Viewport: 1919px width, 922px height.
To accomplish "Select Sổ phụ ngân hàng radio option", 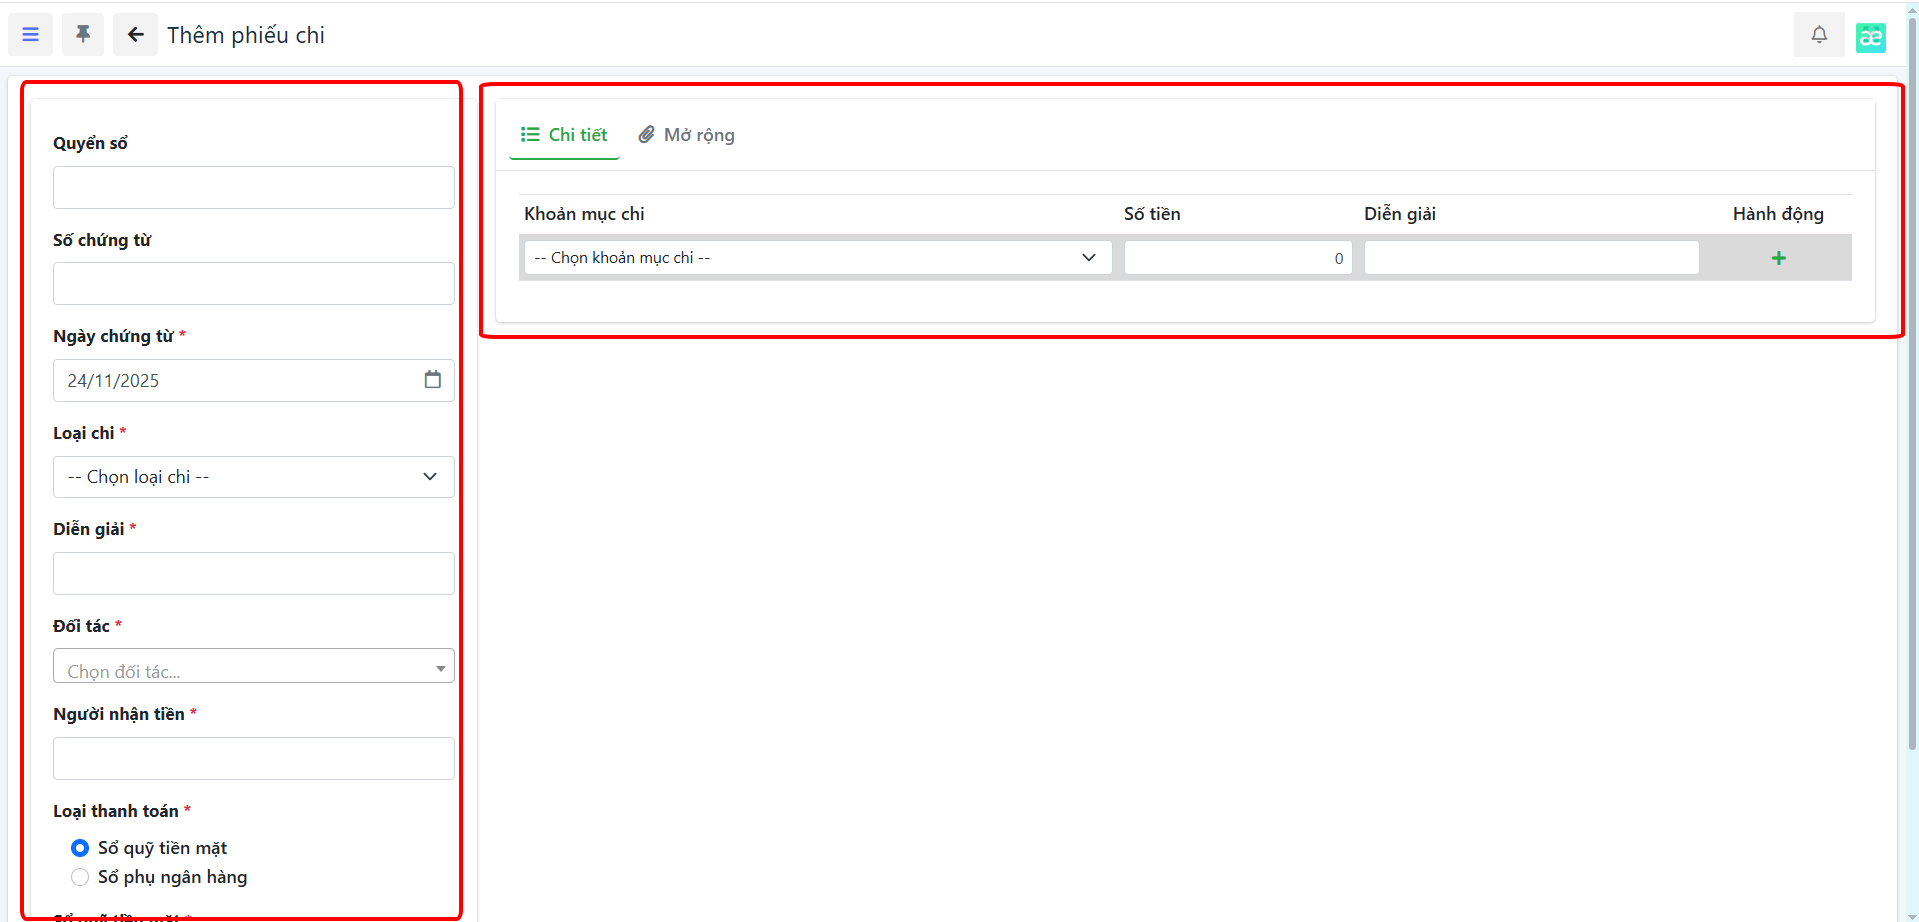I will [x=80, y=877].
